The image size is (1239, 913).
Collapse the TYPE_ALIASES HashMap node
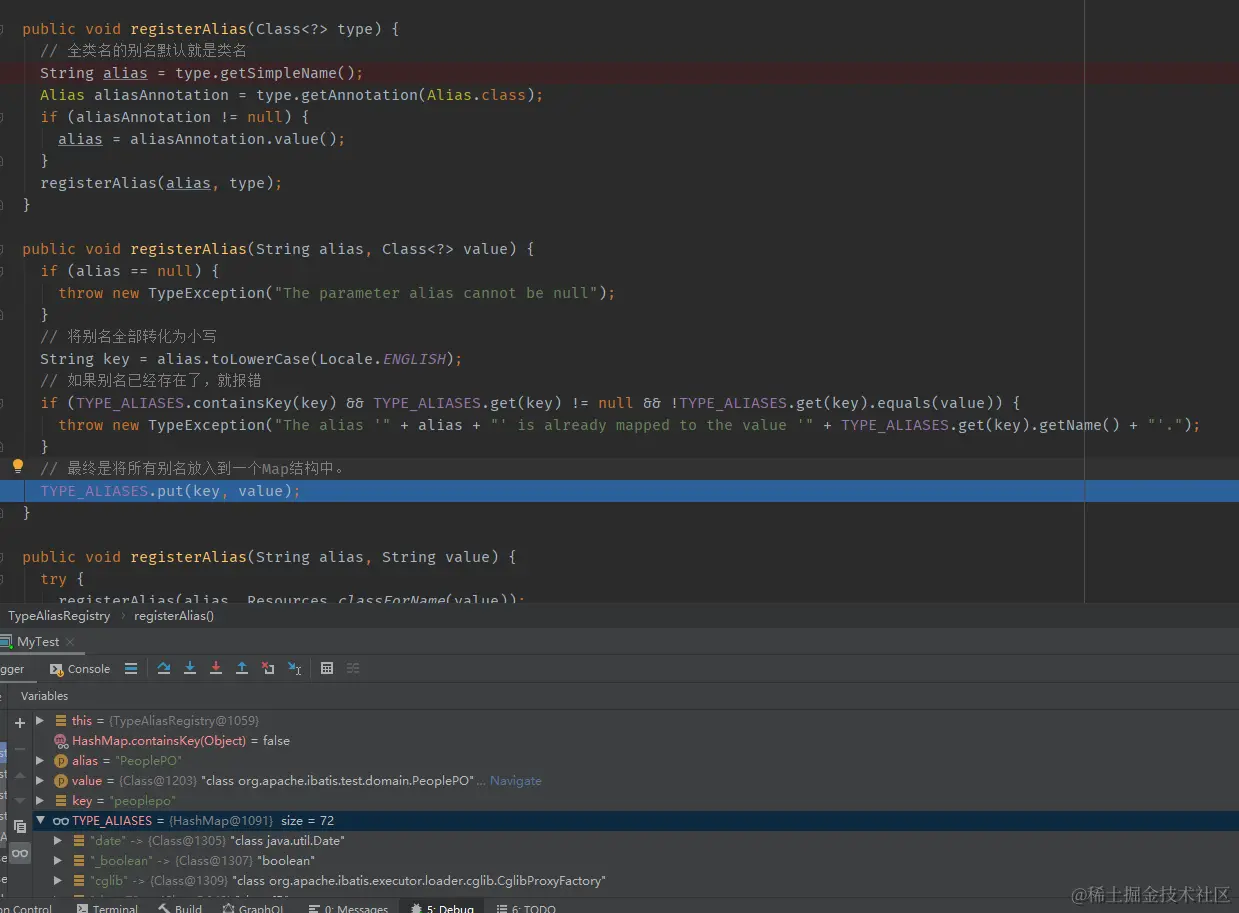click(40, 820)
